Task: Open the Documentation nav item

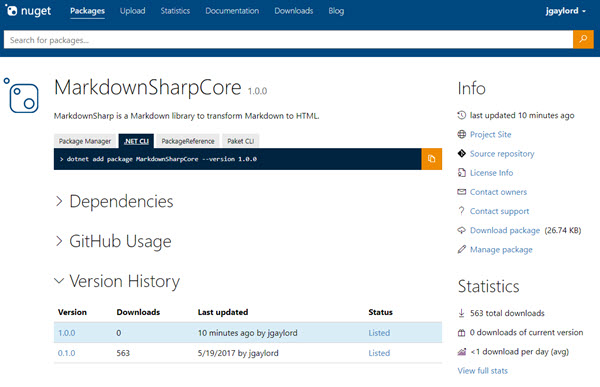Action: [x=232, y=11]
